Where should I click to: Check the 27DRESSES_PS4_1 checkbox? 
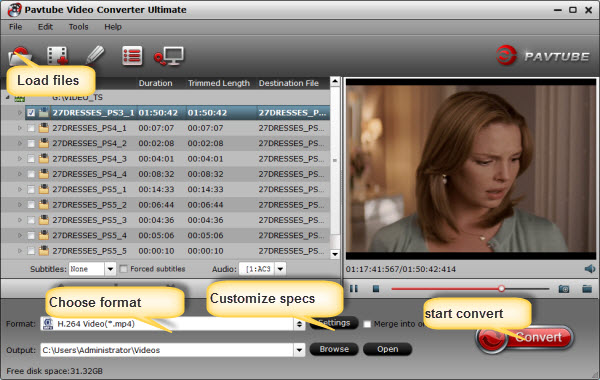(31, 128)
